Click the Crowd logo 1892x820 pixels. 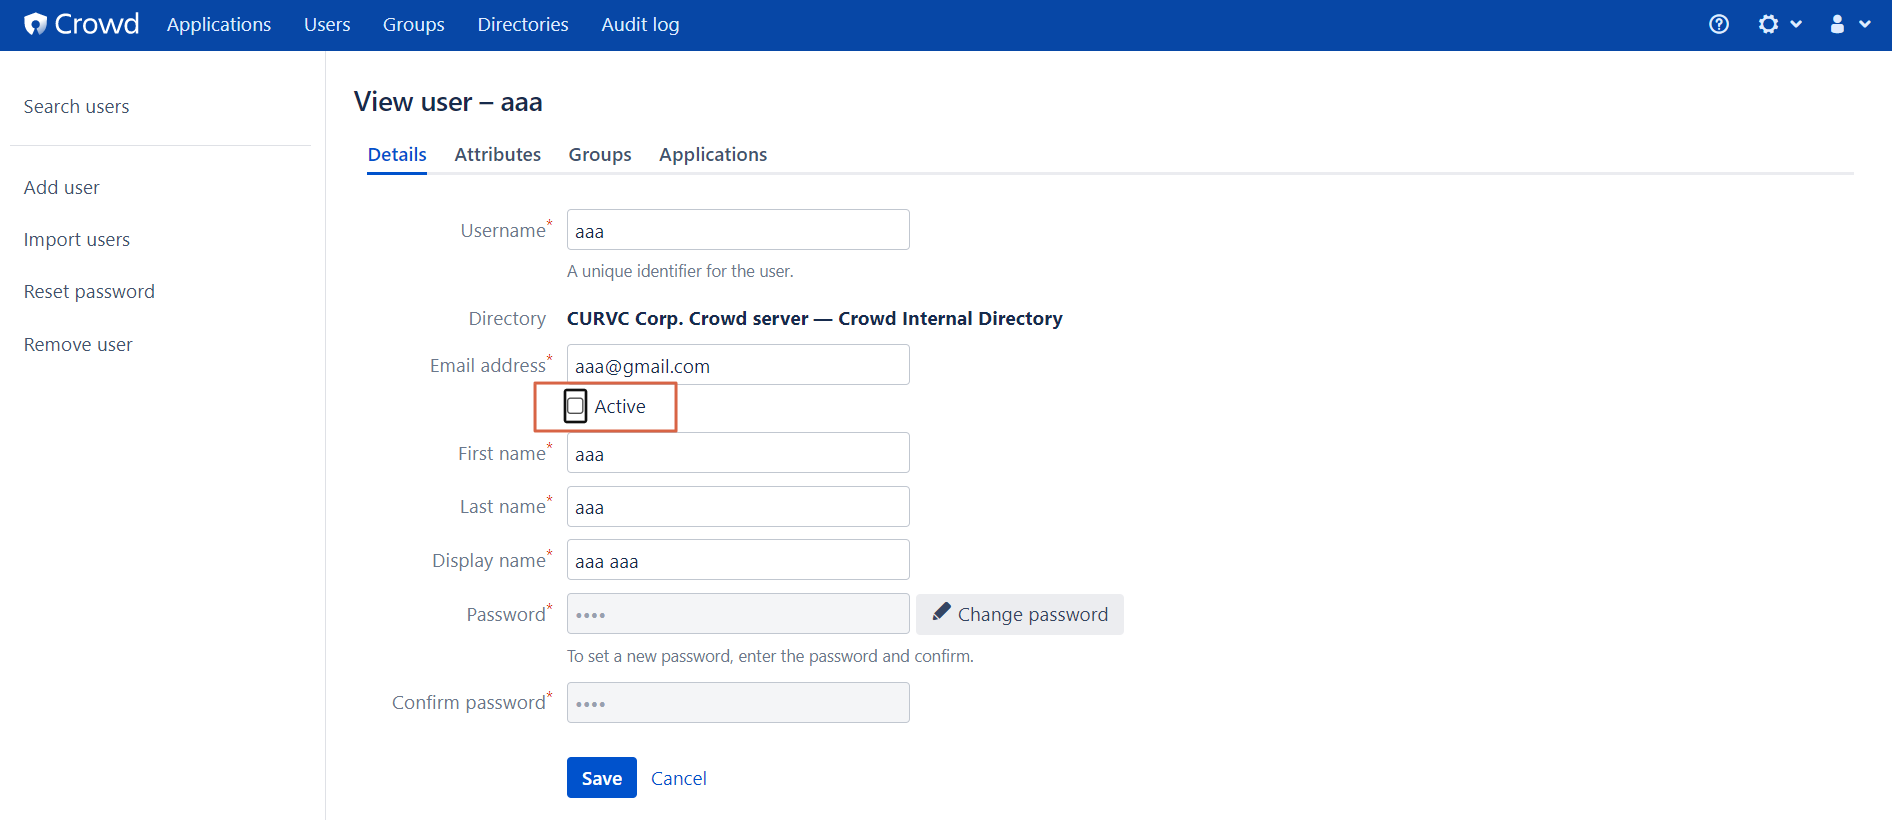coord(82,24)
